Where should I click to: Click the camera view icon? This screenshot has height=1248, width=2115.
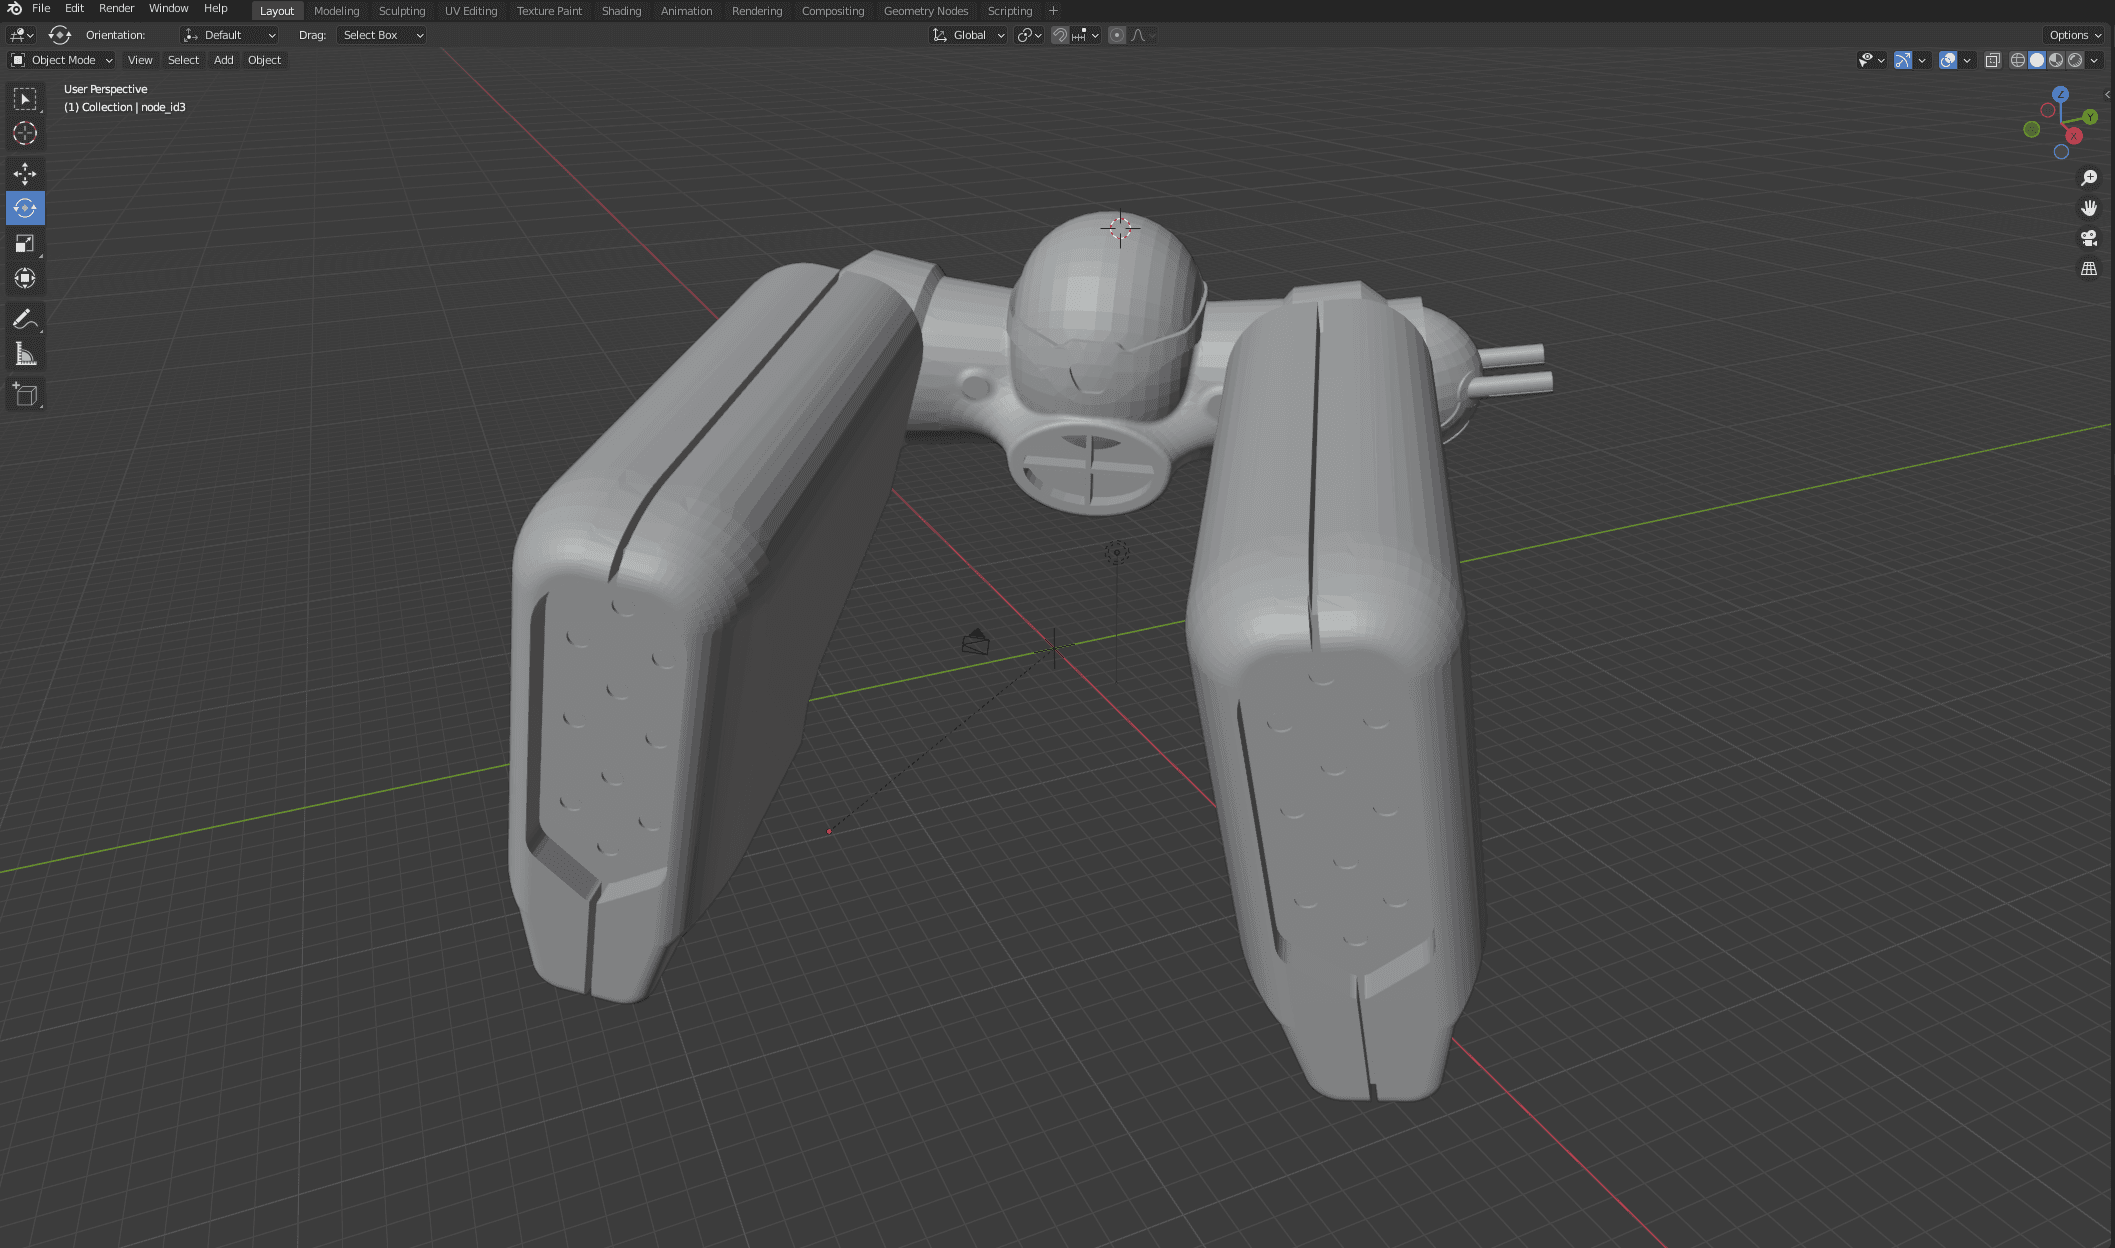tap(2089, 238)
